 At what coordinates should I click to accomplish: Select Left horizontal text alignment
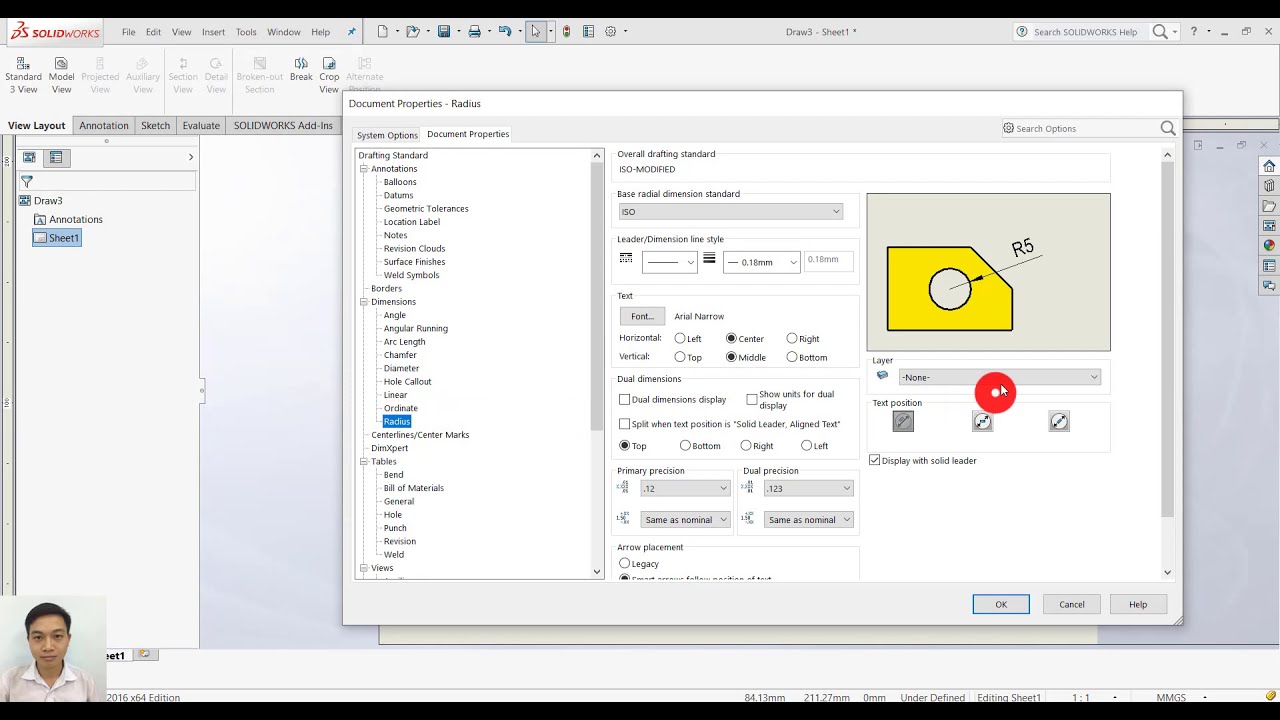(x=680, y=339)
